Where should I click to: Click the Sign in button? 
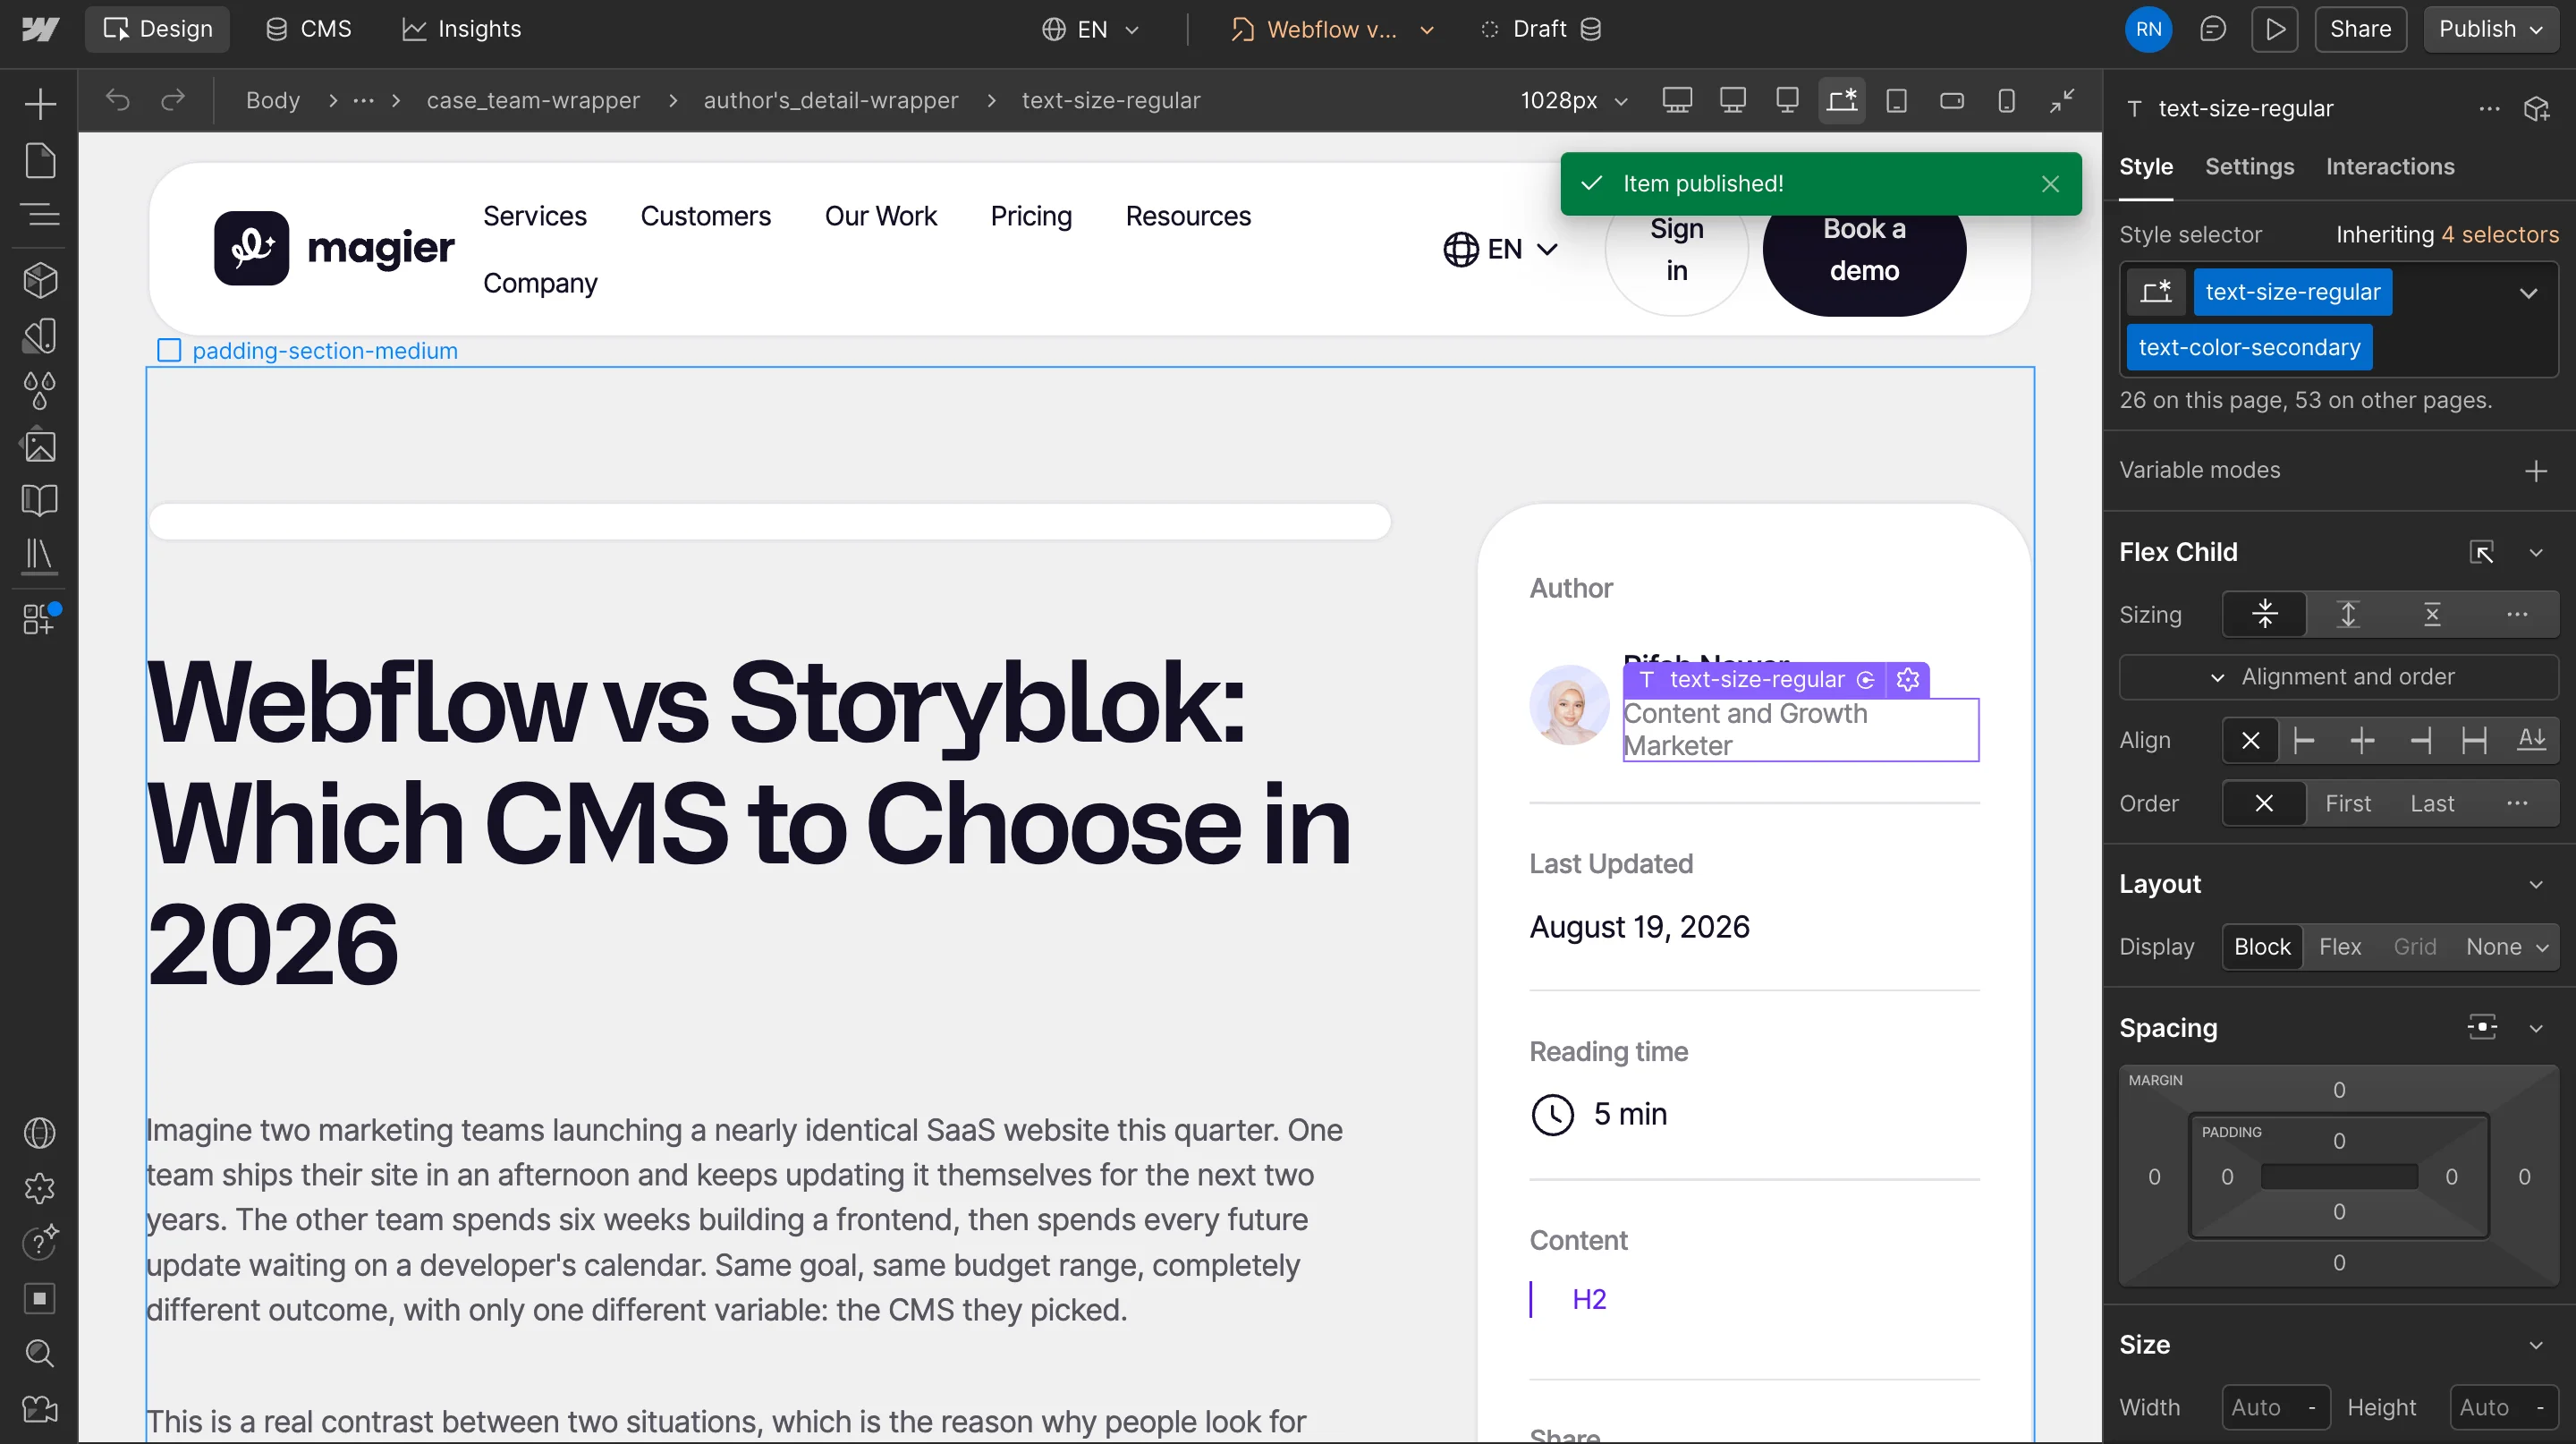[x=1676, y=250]
